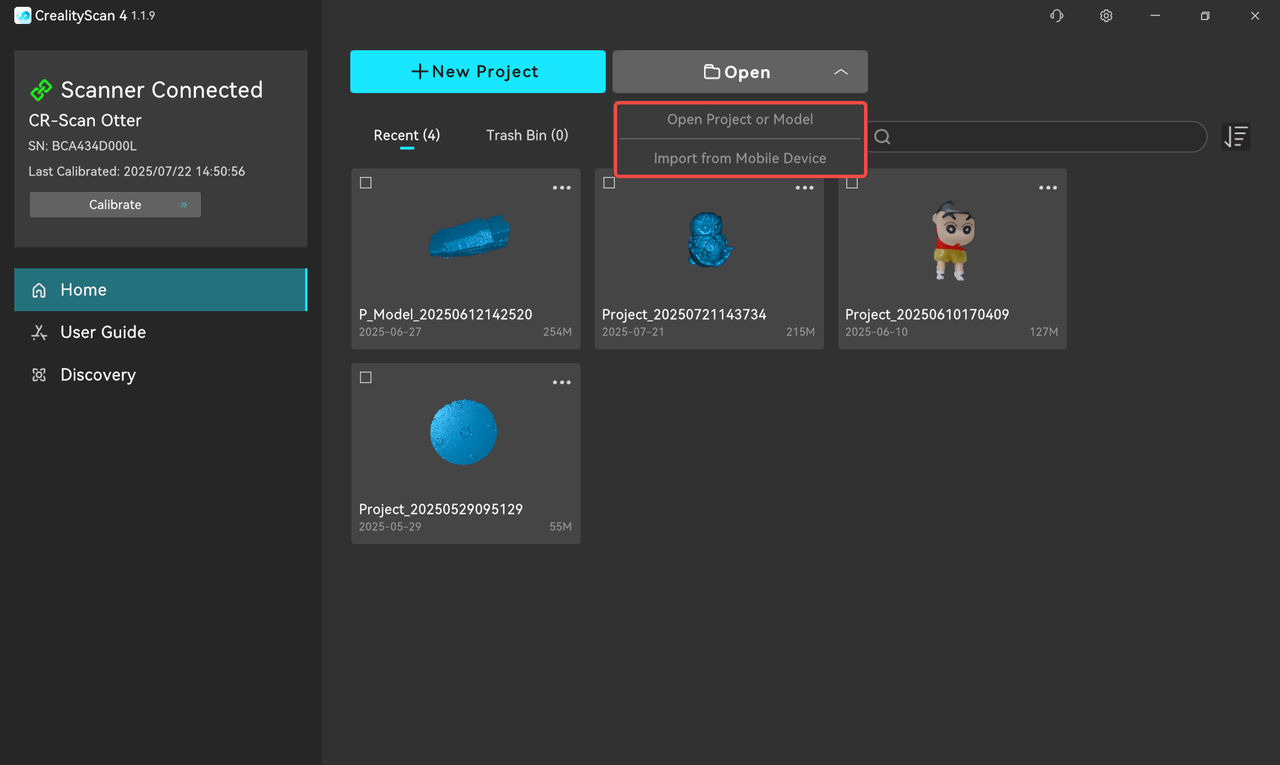Select the Project_20250721143734 checkbox
The width and height of the screenshot is (1280, 765).
point(609,183)
